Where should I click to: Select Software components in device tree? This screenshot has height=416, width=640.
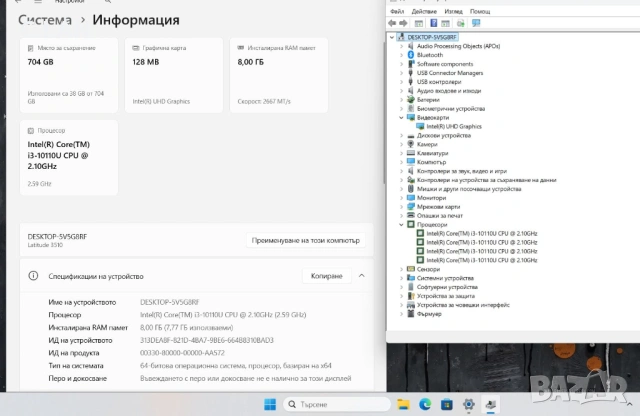tap(445, 64)
